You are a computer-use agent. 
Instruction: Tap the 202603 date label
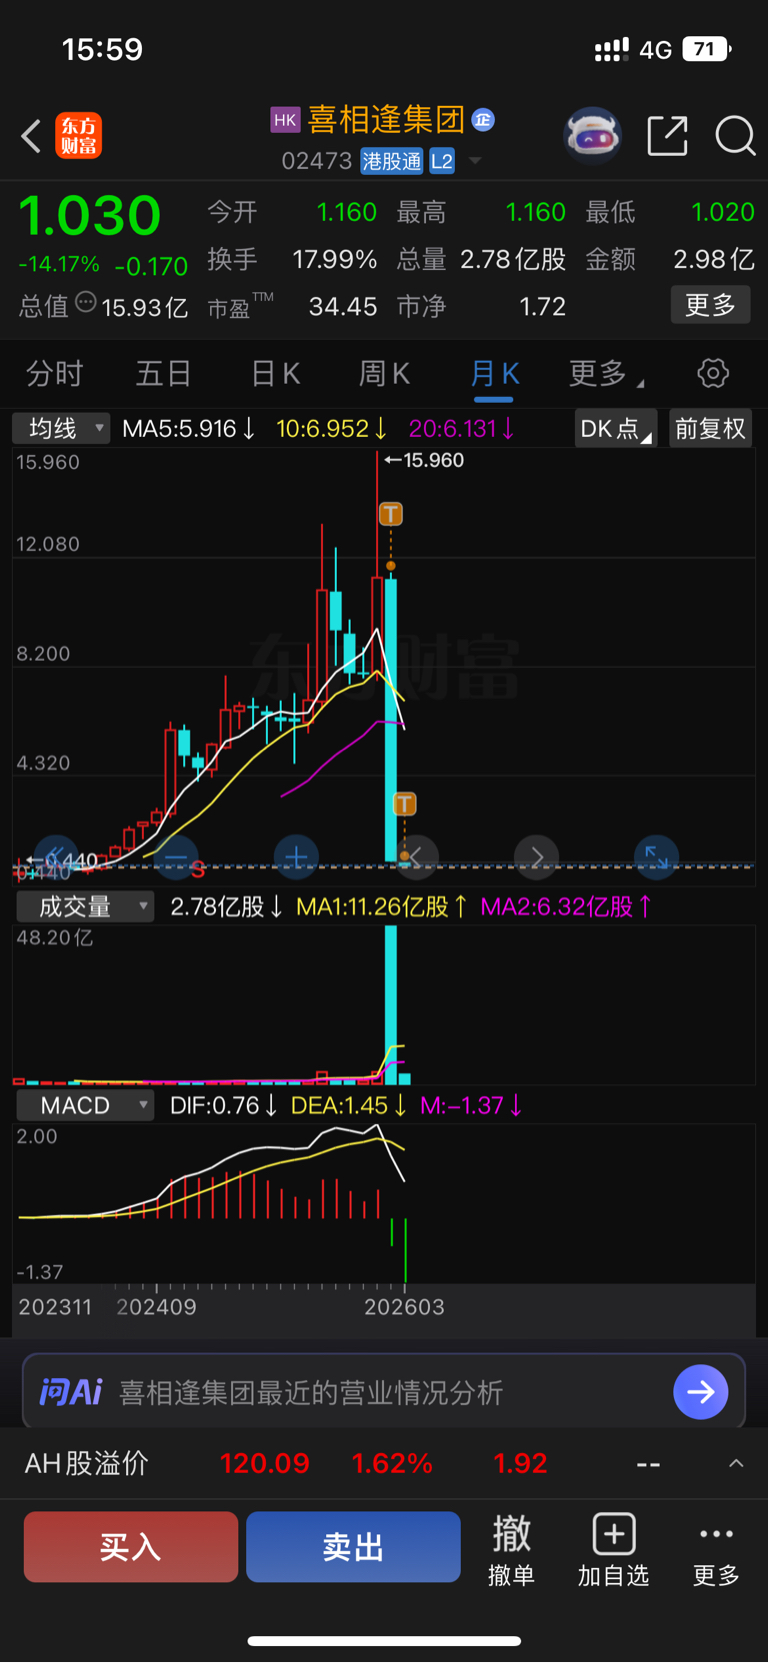point(404,1307)
